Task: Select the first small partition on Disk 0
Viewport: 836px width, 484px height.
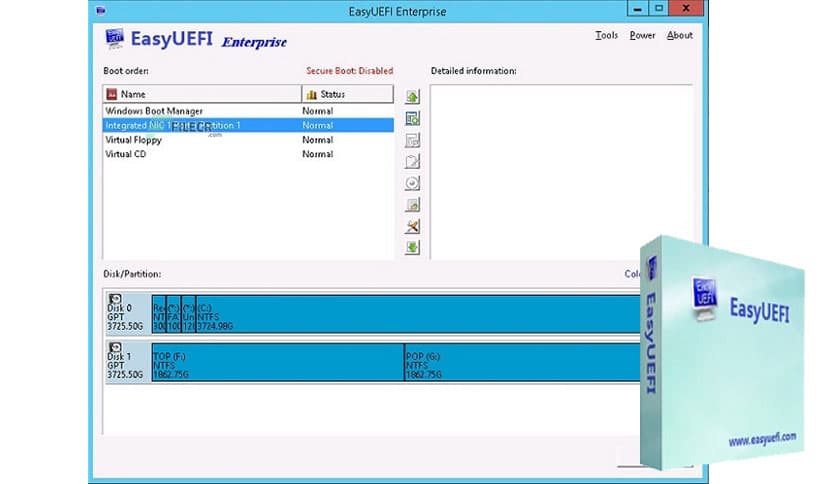Action: tap(159, 314)
